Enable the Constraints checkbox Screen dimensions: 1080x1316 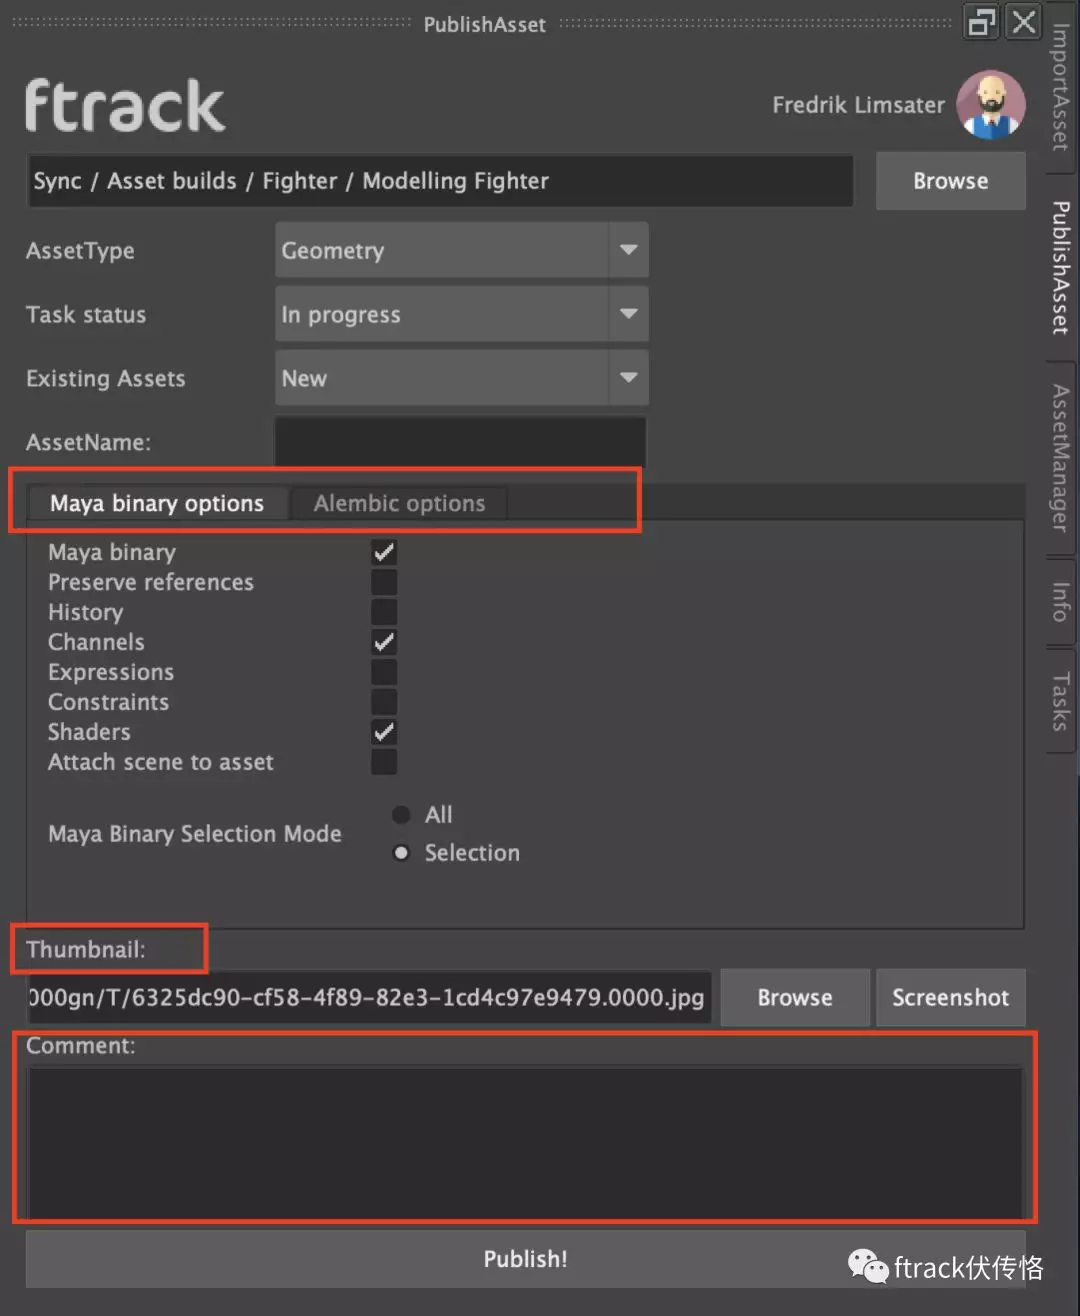(x=384, y=702)
